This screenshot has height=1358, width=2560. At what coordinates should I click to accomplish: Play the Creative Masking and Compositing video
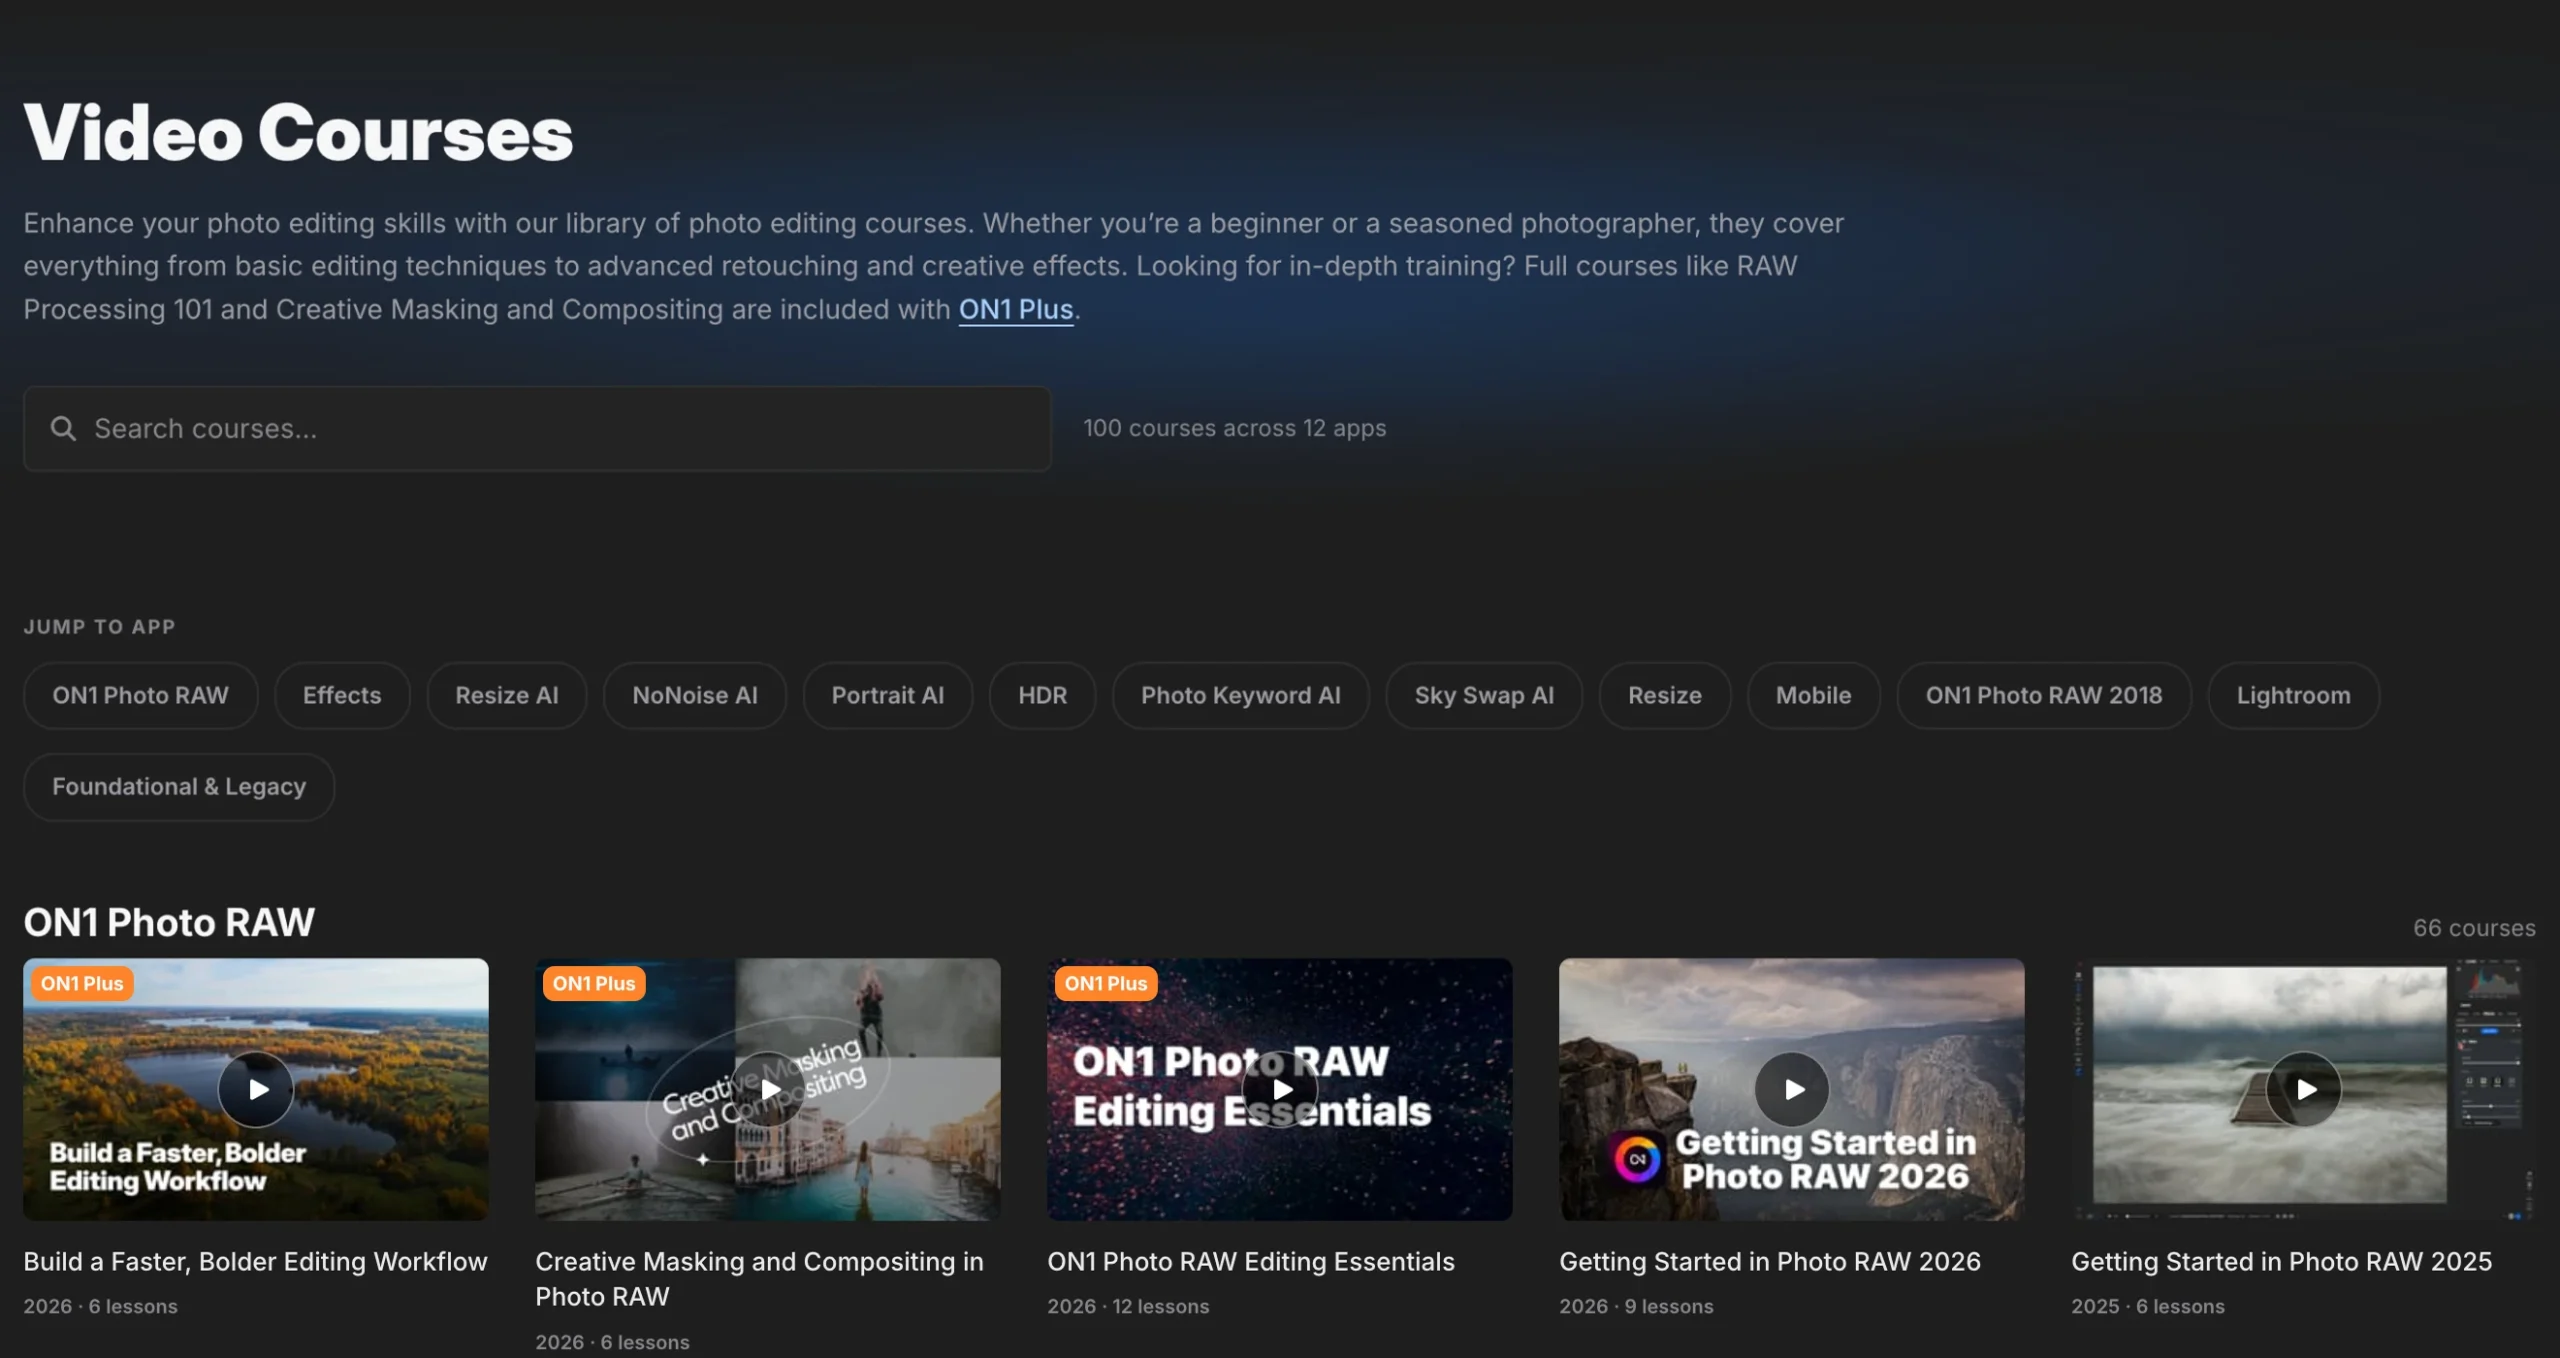click(768, 1089)
